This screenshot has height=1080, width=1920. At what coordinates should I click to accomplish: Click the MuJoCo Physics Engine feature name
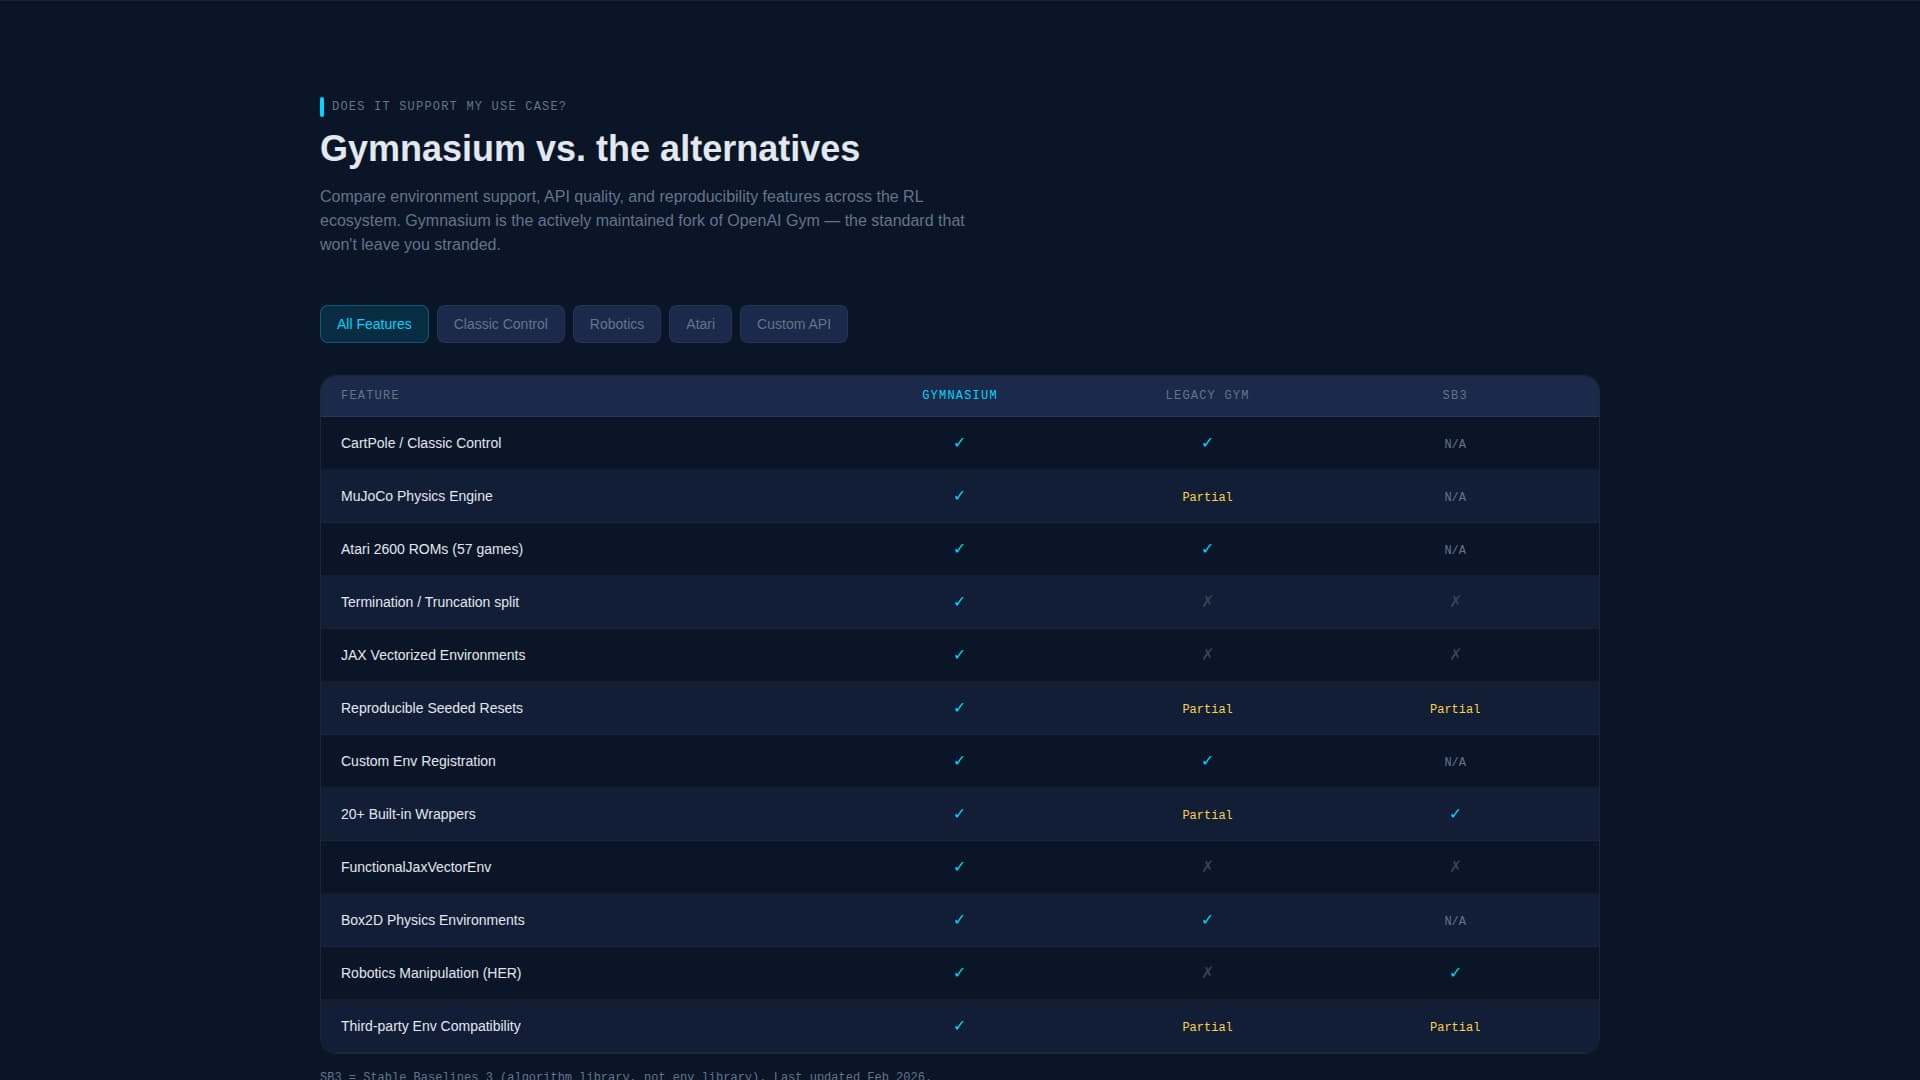point(416,496)
